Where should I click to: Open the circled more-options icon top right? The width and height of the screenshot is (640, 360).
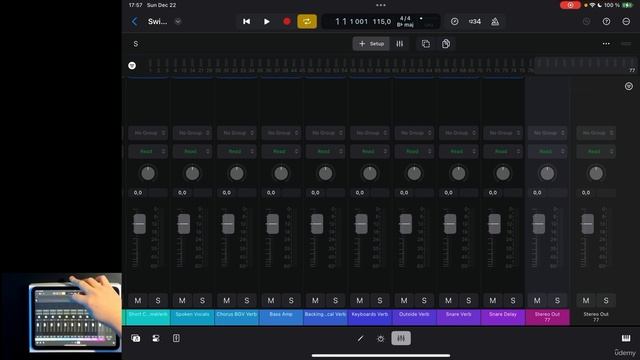[627, 22]
